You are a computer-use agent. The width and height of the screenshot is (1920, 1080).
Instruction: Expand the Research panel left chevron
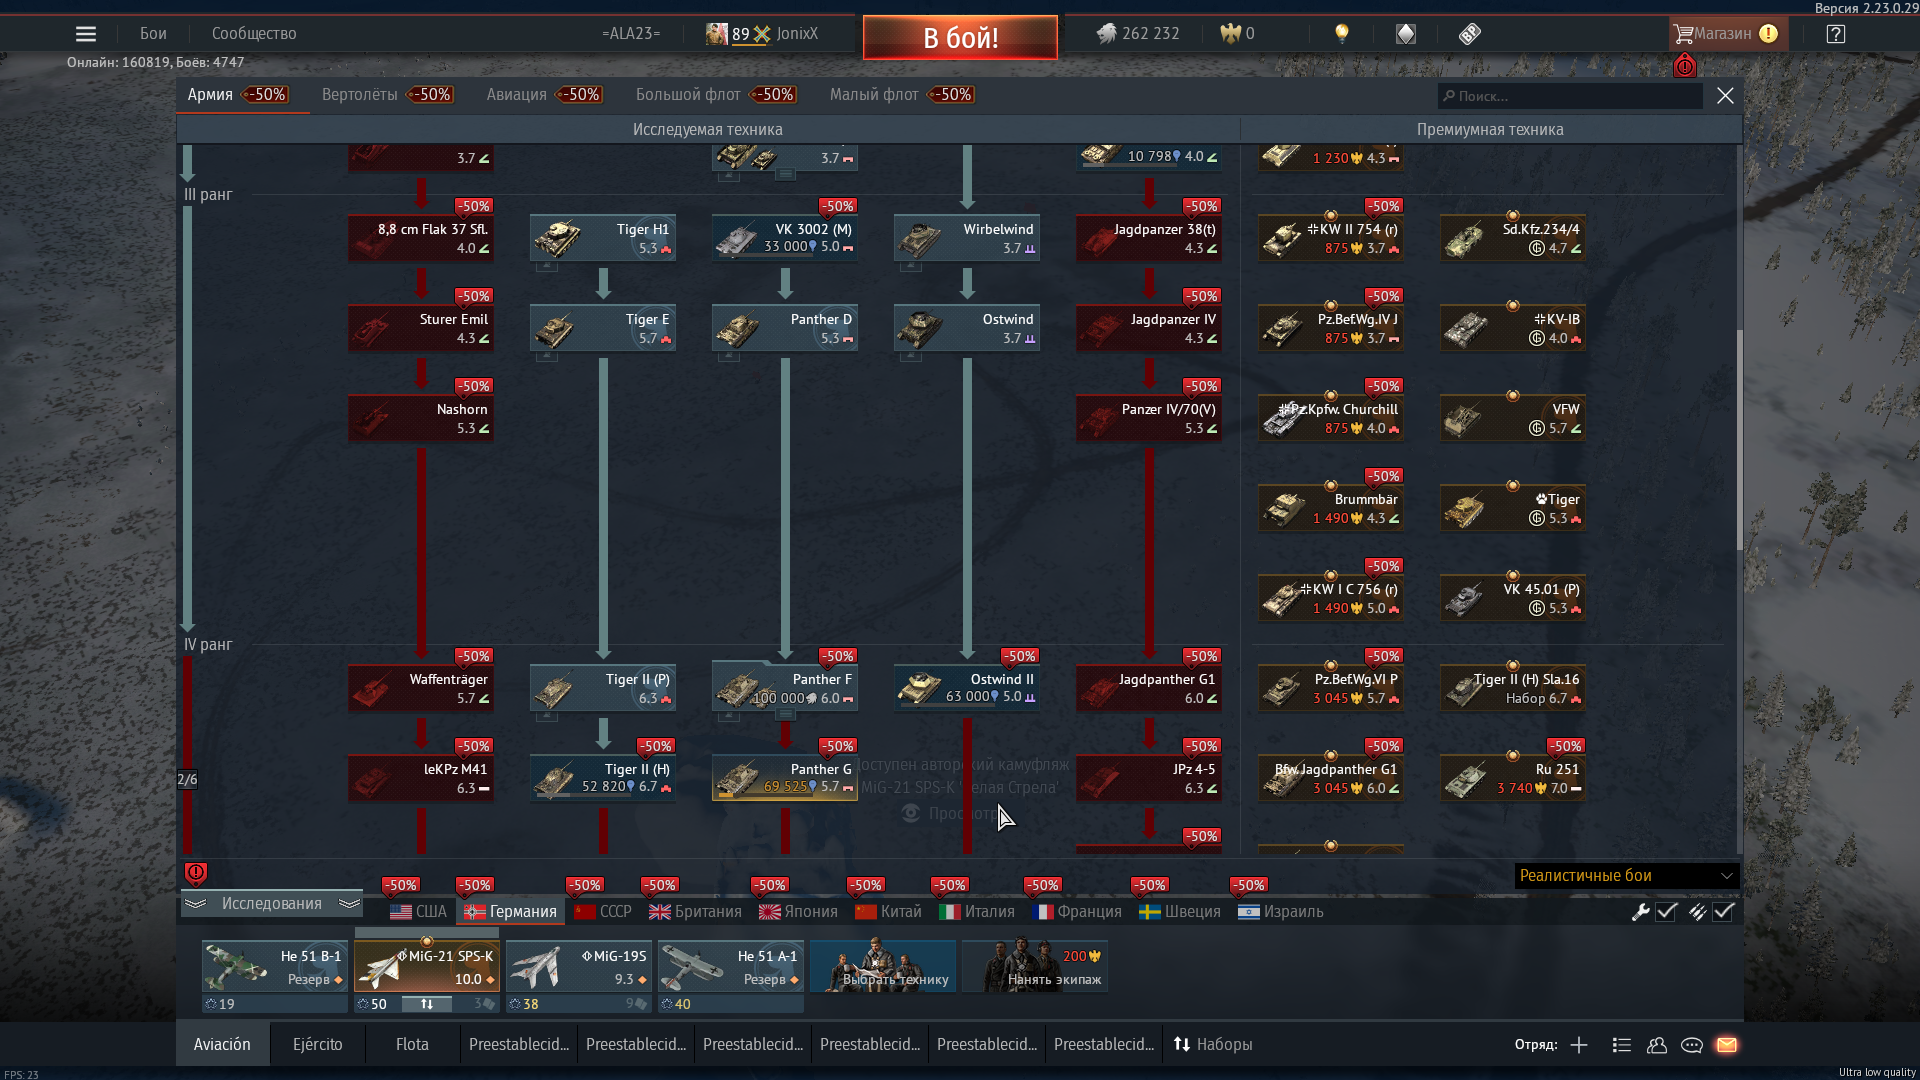click(x=195, y=903)
